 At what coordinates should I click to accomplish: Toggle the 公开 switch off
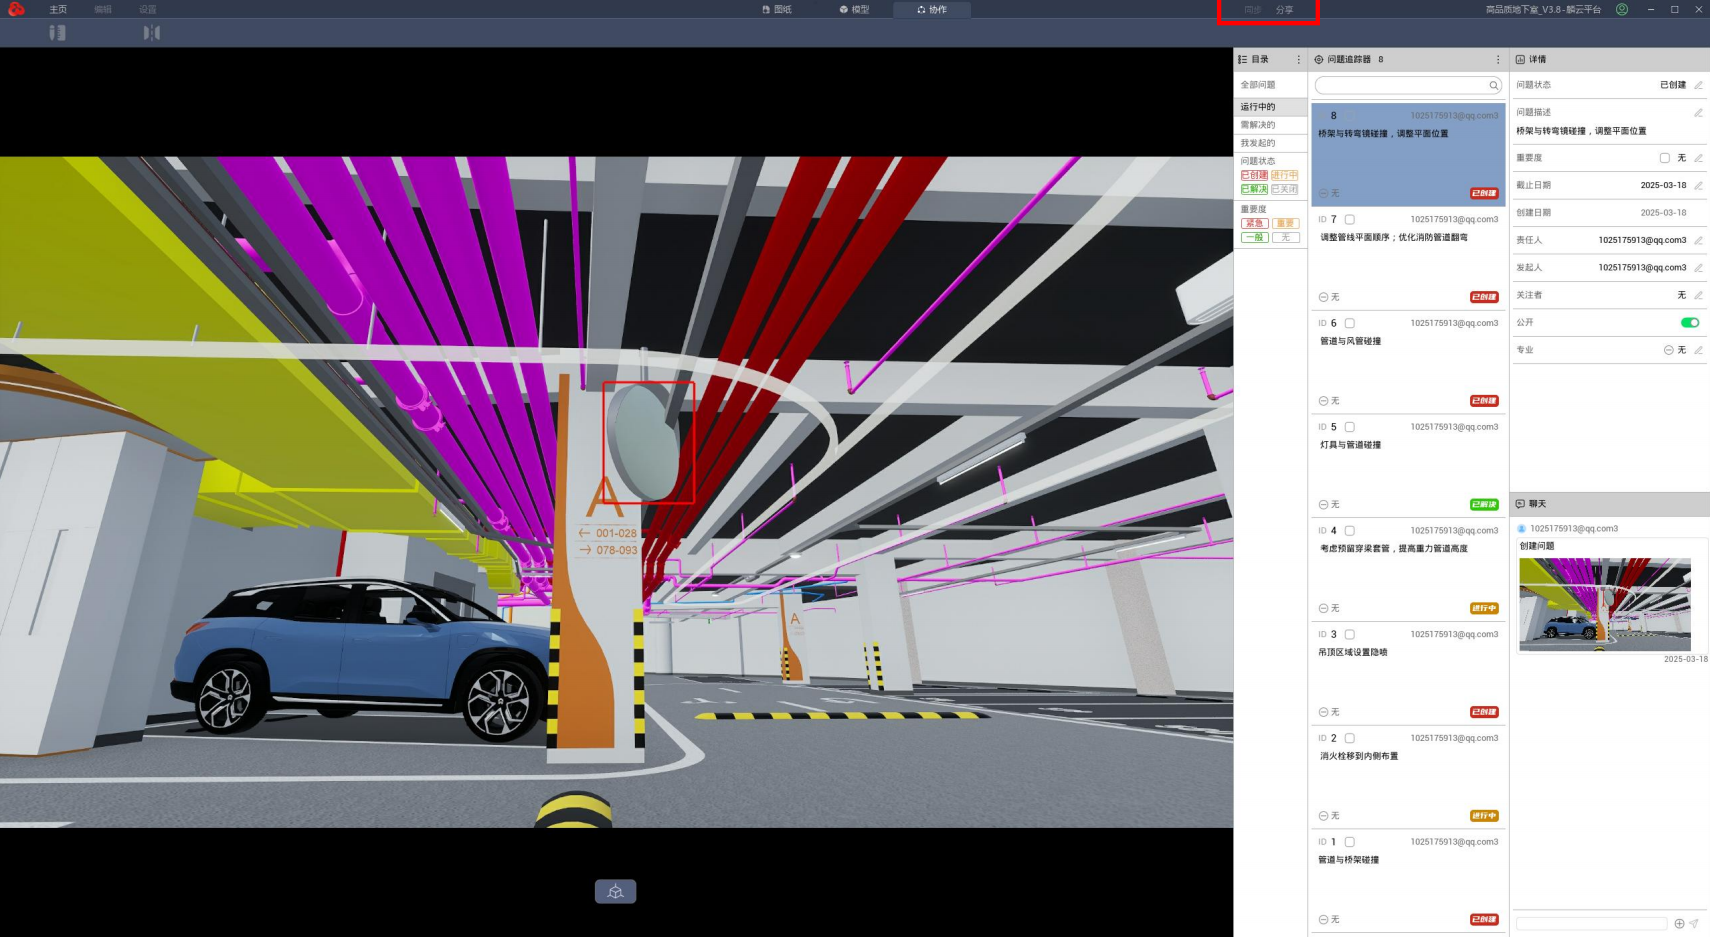coord(1689,322)
